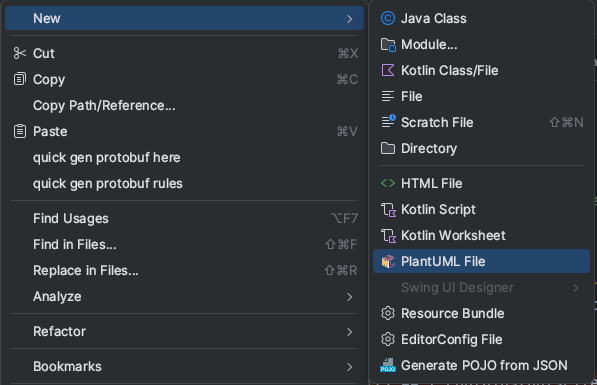The width and height of the screenshot is (597, 385).
Task: Click the Resource Bundle gear icon
Action: [388, 313]
